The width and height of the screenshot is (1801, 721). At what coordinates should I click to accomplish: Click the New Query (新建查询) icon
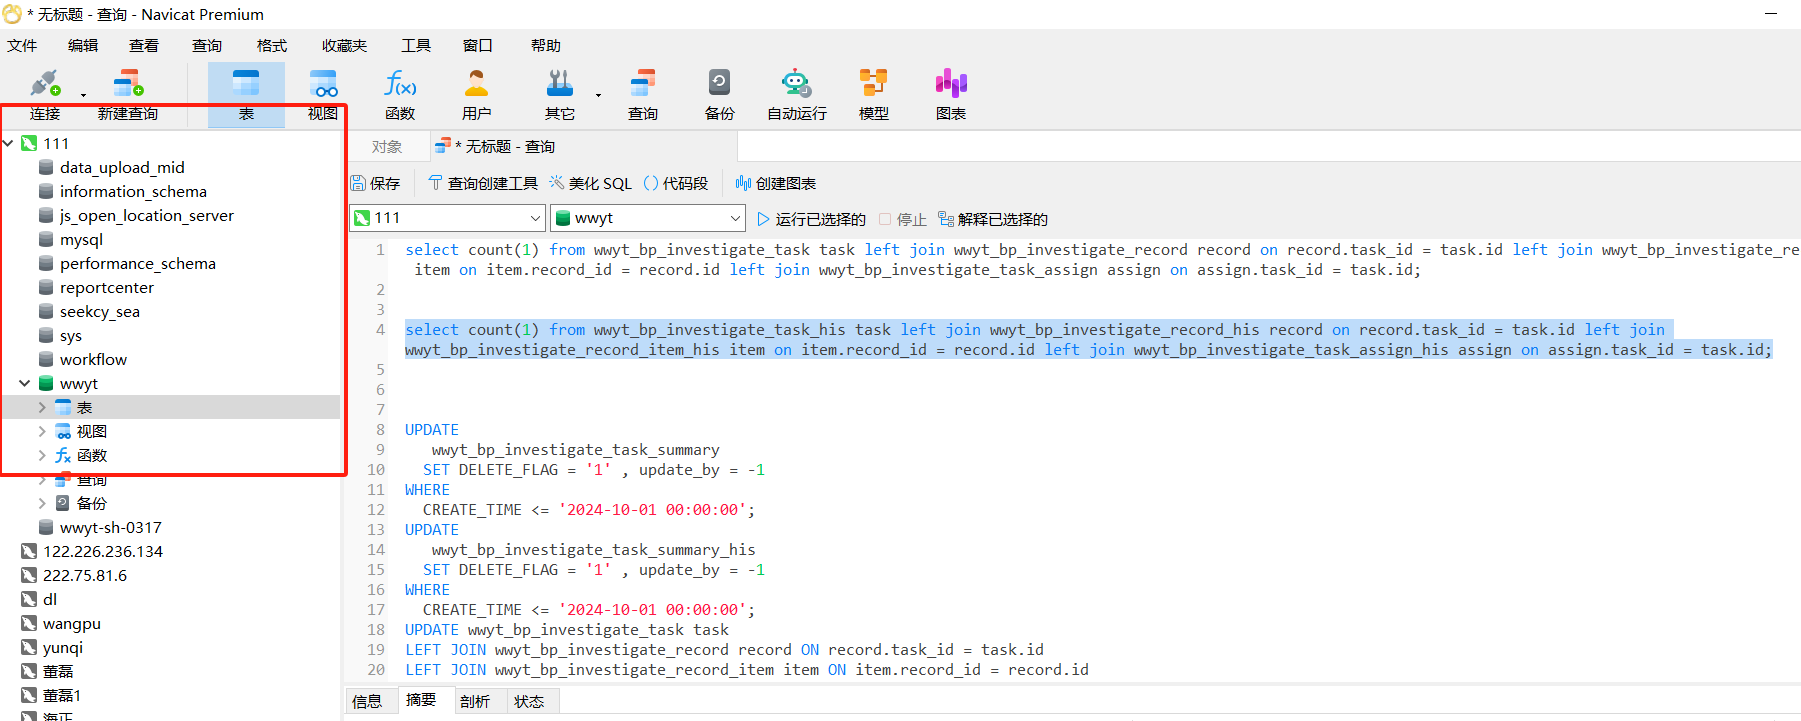[x=128, y=93]
